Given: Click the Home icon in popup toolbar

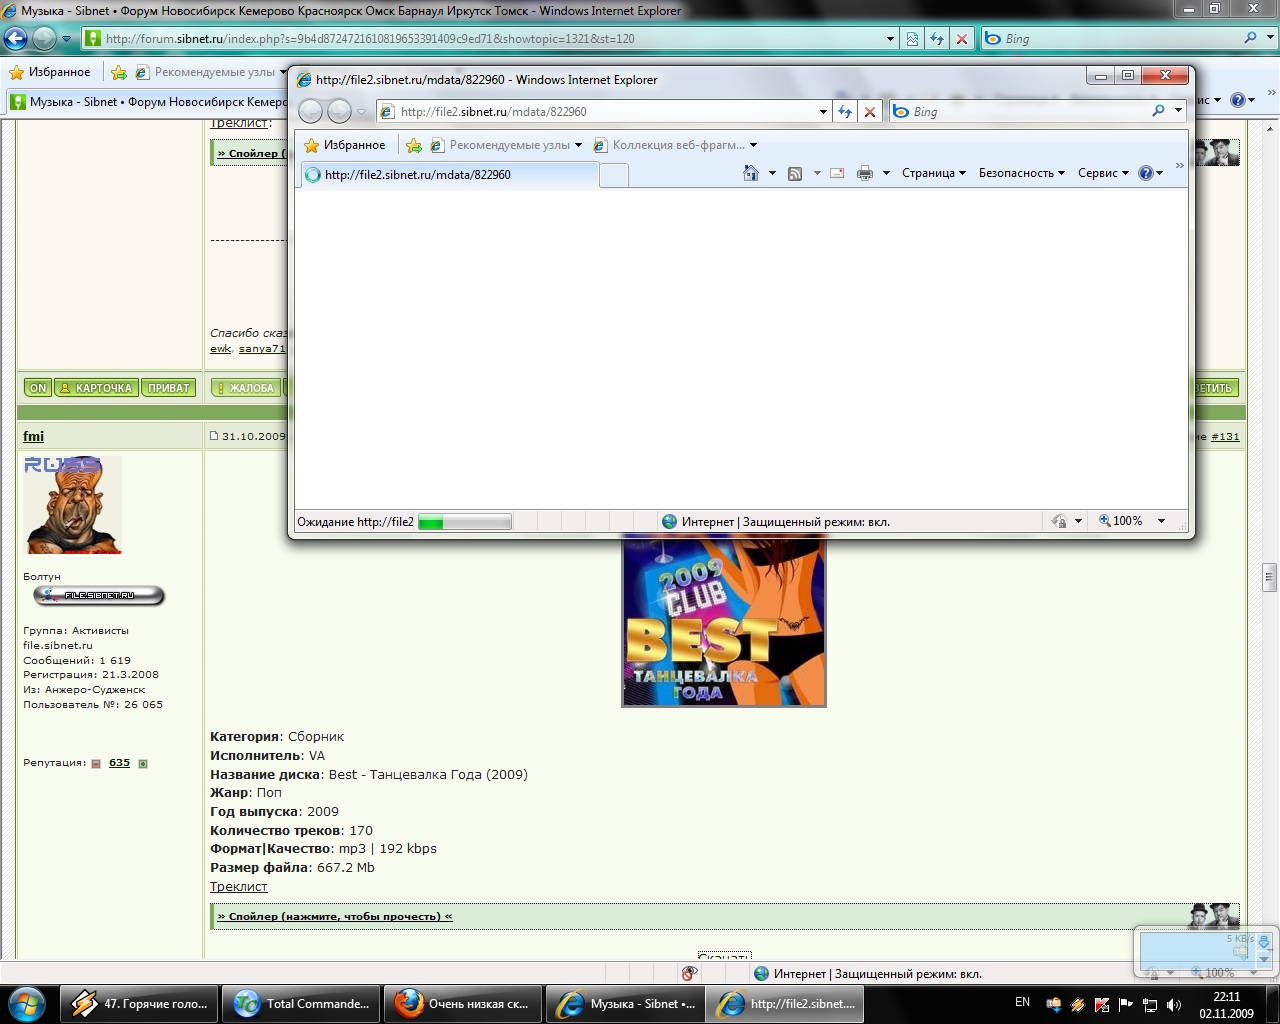Looking at the screenshot, I should (x=751, y=173).
